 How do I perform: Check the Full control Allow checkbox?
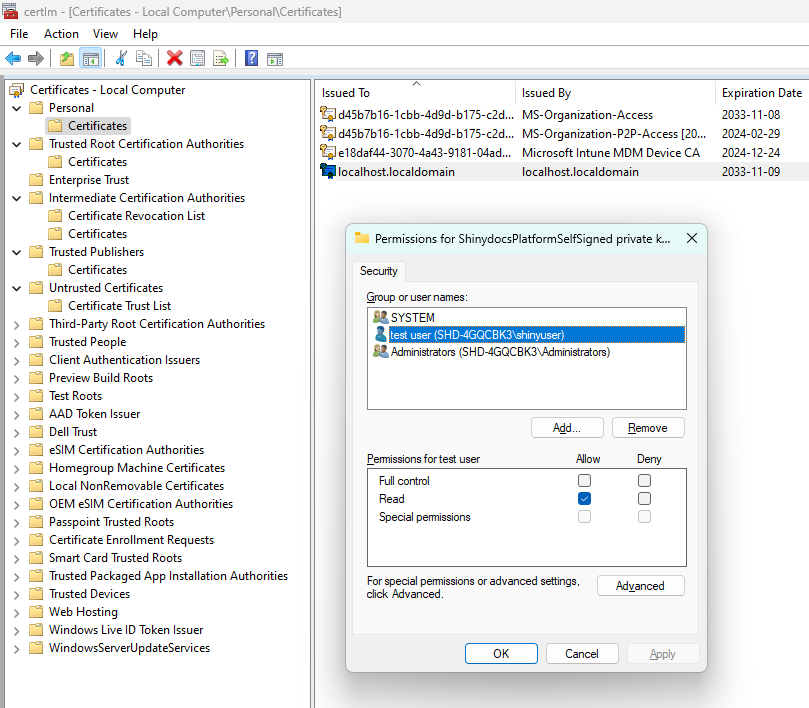[584, 481]
